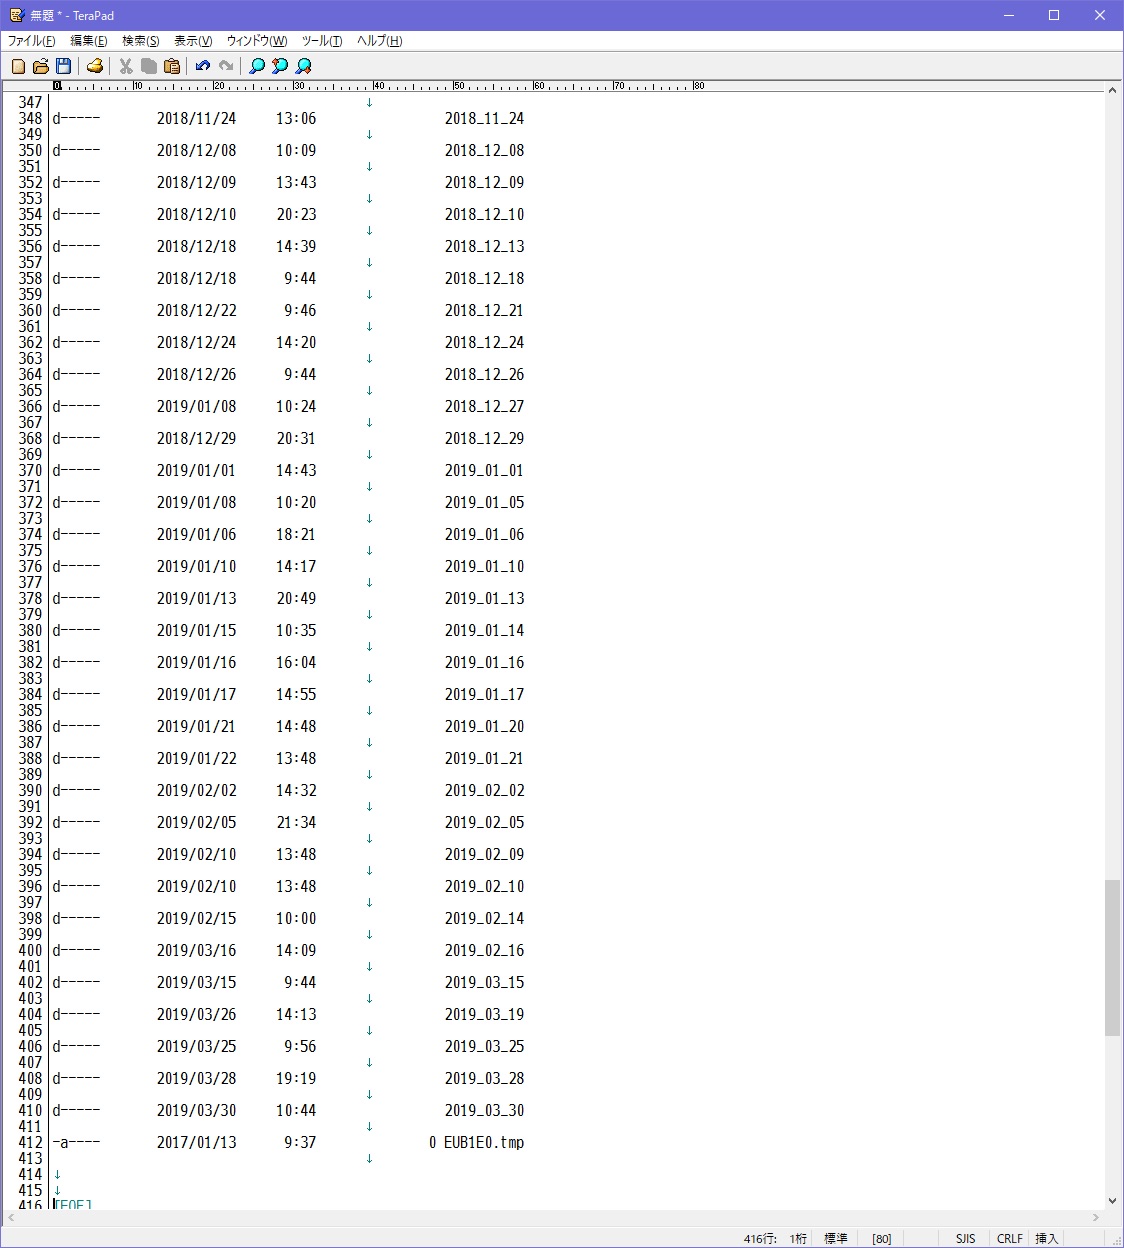Click date 2019/02/15 on line 398
Screen dimensions: 1124x1248
coord(197,918)
